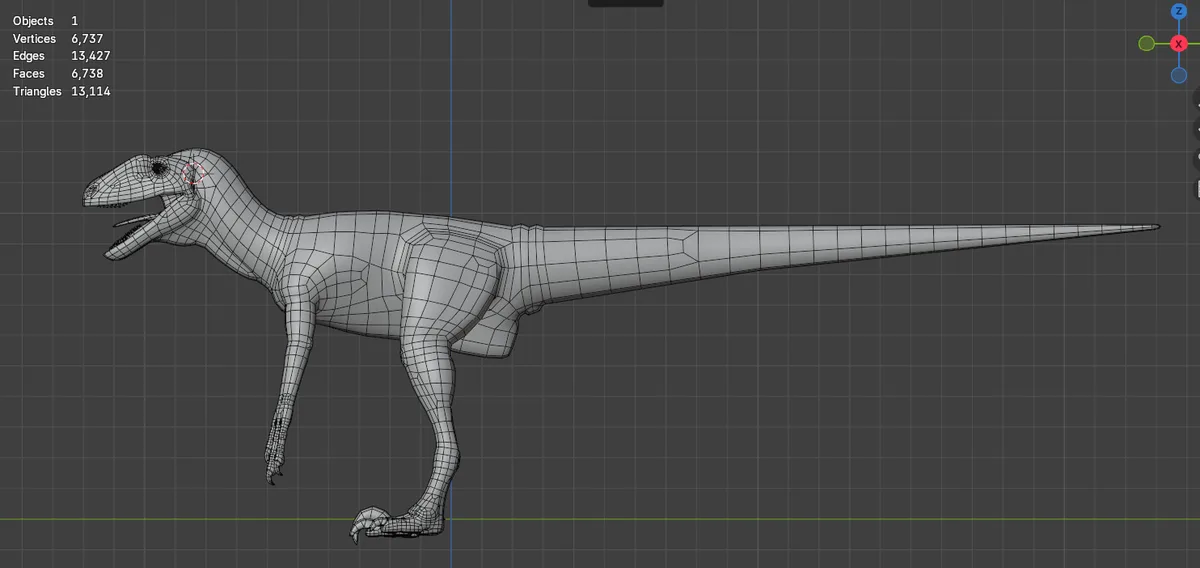
Task: Click the "Objects 1" statistics line
Action: [45, 20]
